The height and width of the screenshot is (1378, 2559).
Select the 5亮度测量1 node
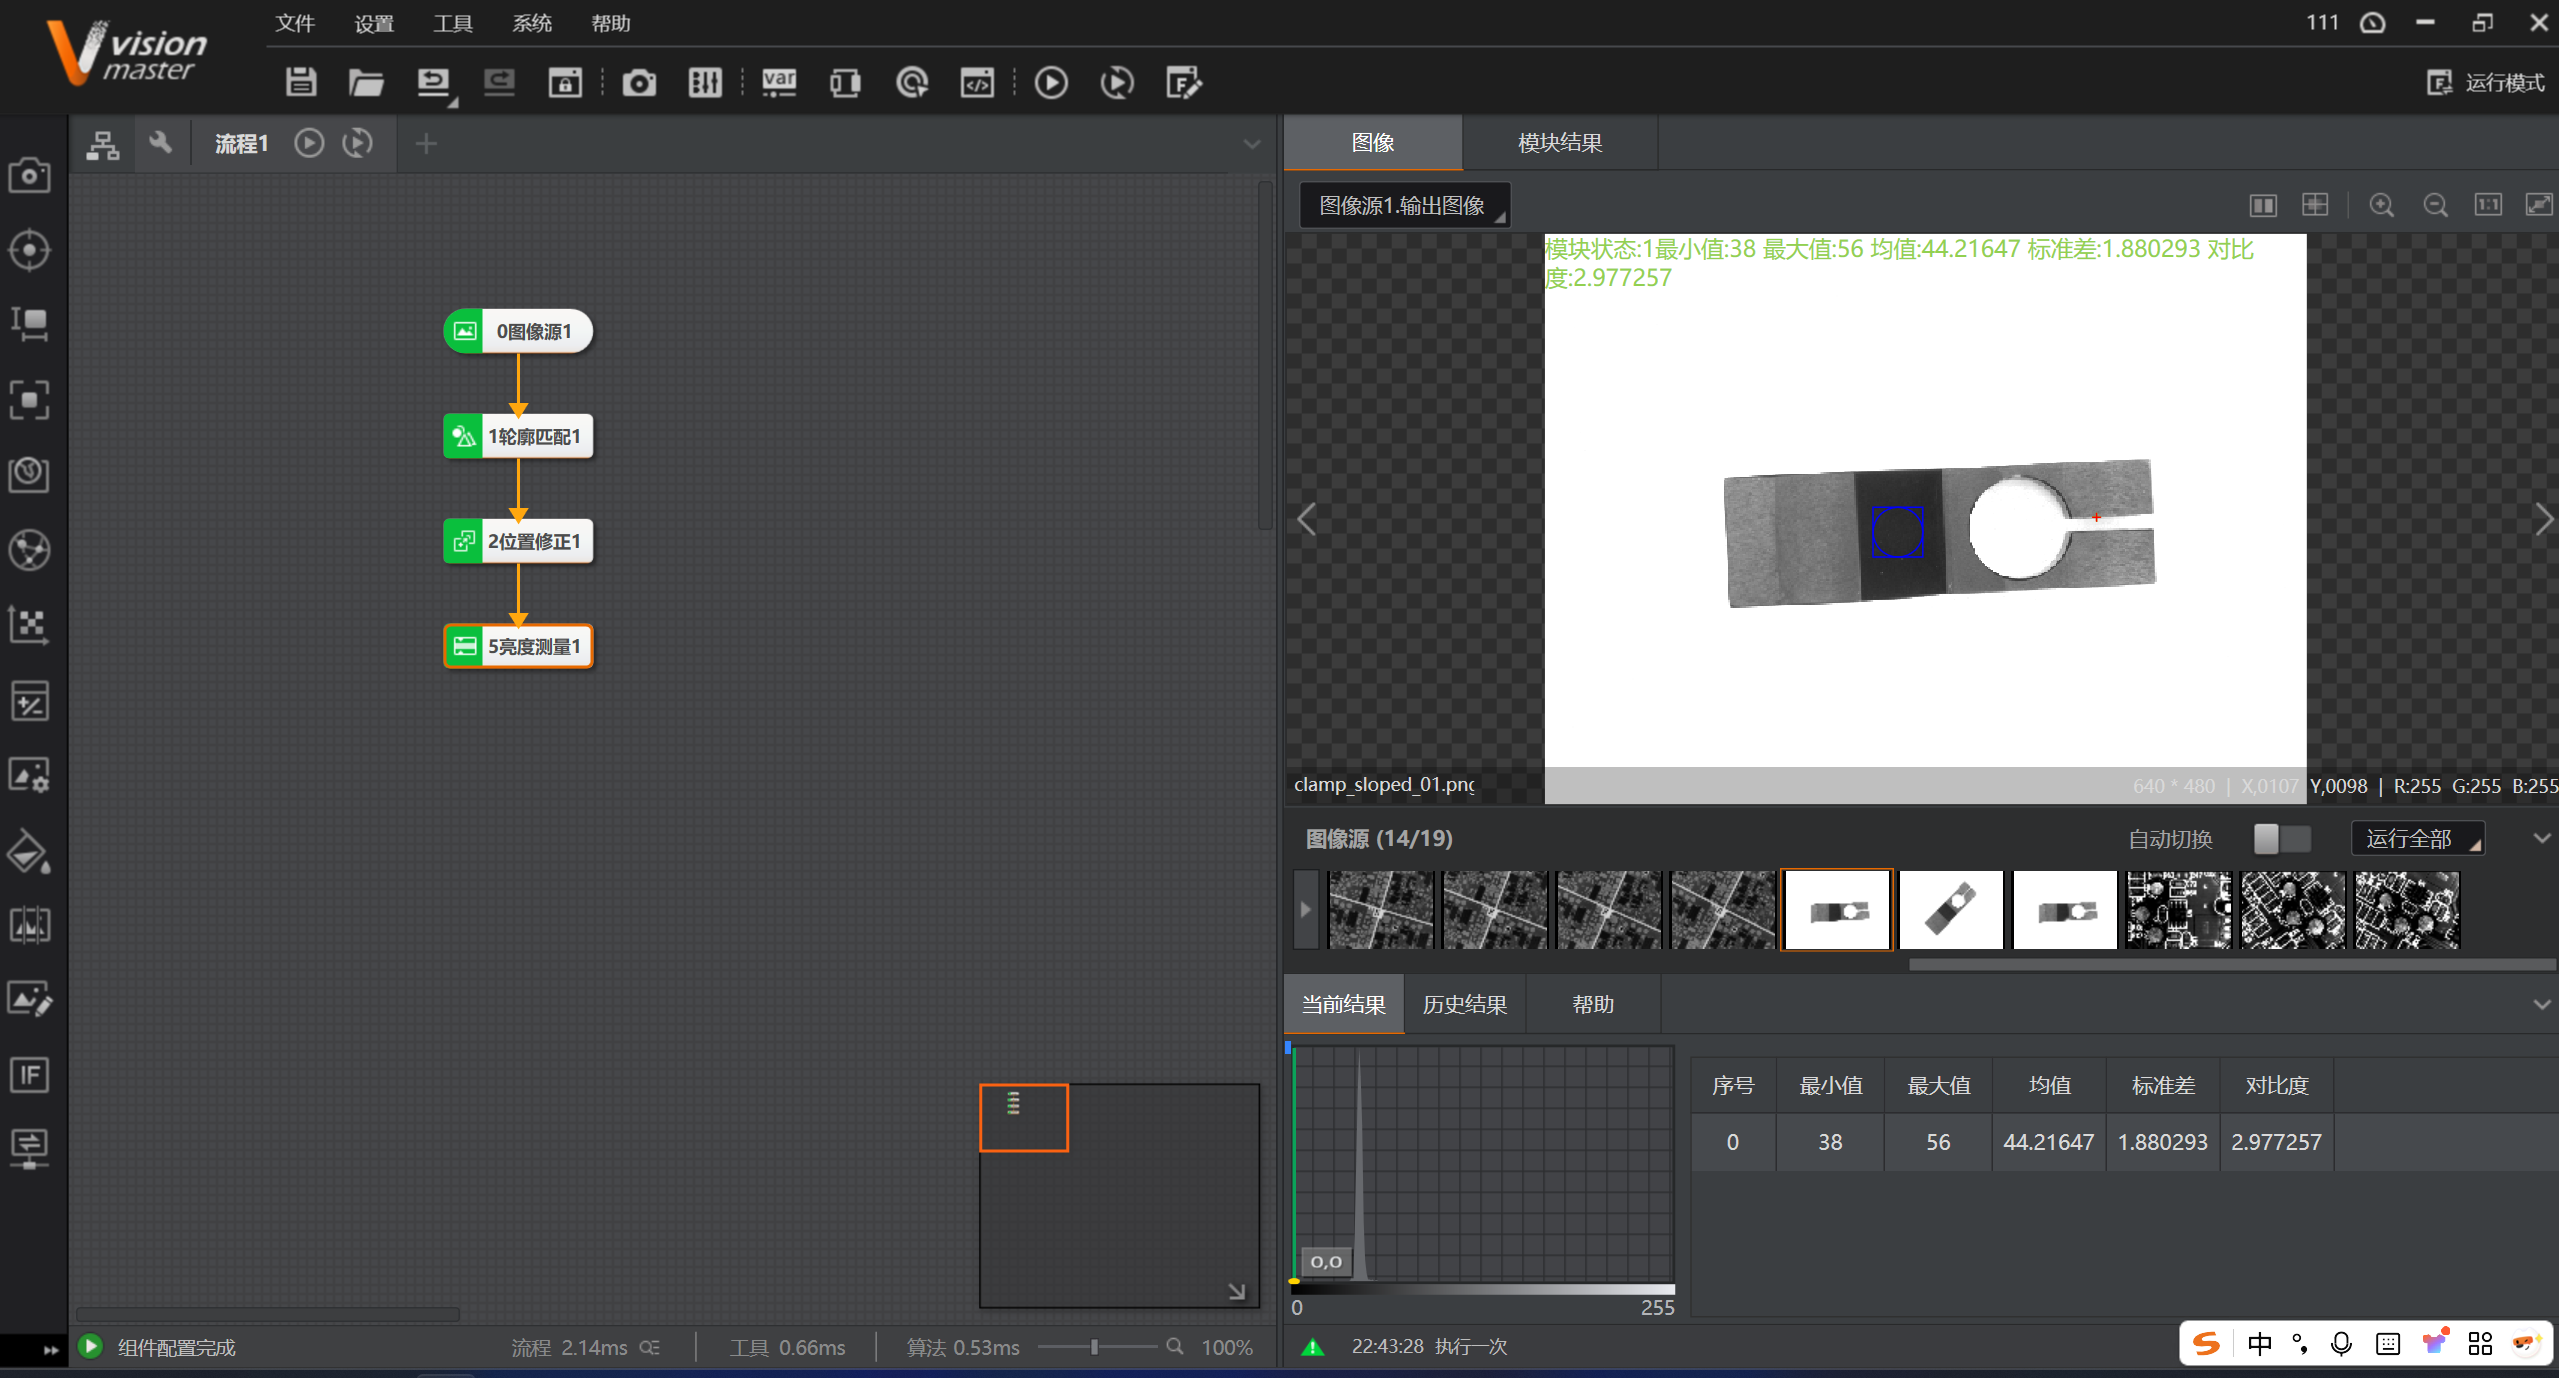tap(519, 646)
